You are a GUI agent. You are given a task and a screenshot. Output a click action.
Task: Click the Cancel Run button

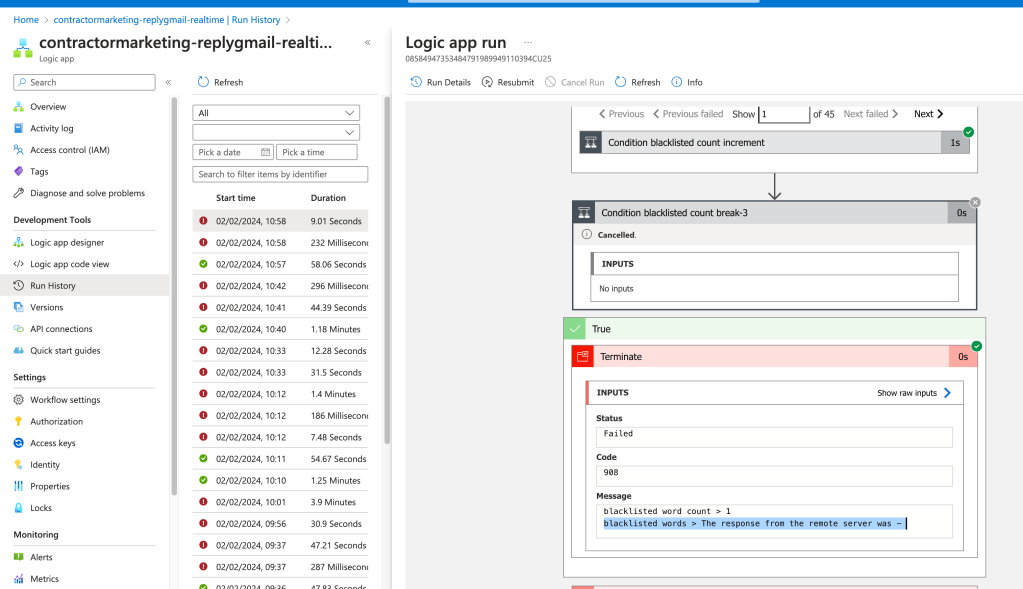(575, 82)
